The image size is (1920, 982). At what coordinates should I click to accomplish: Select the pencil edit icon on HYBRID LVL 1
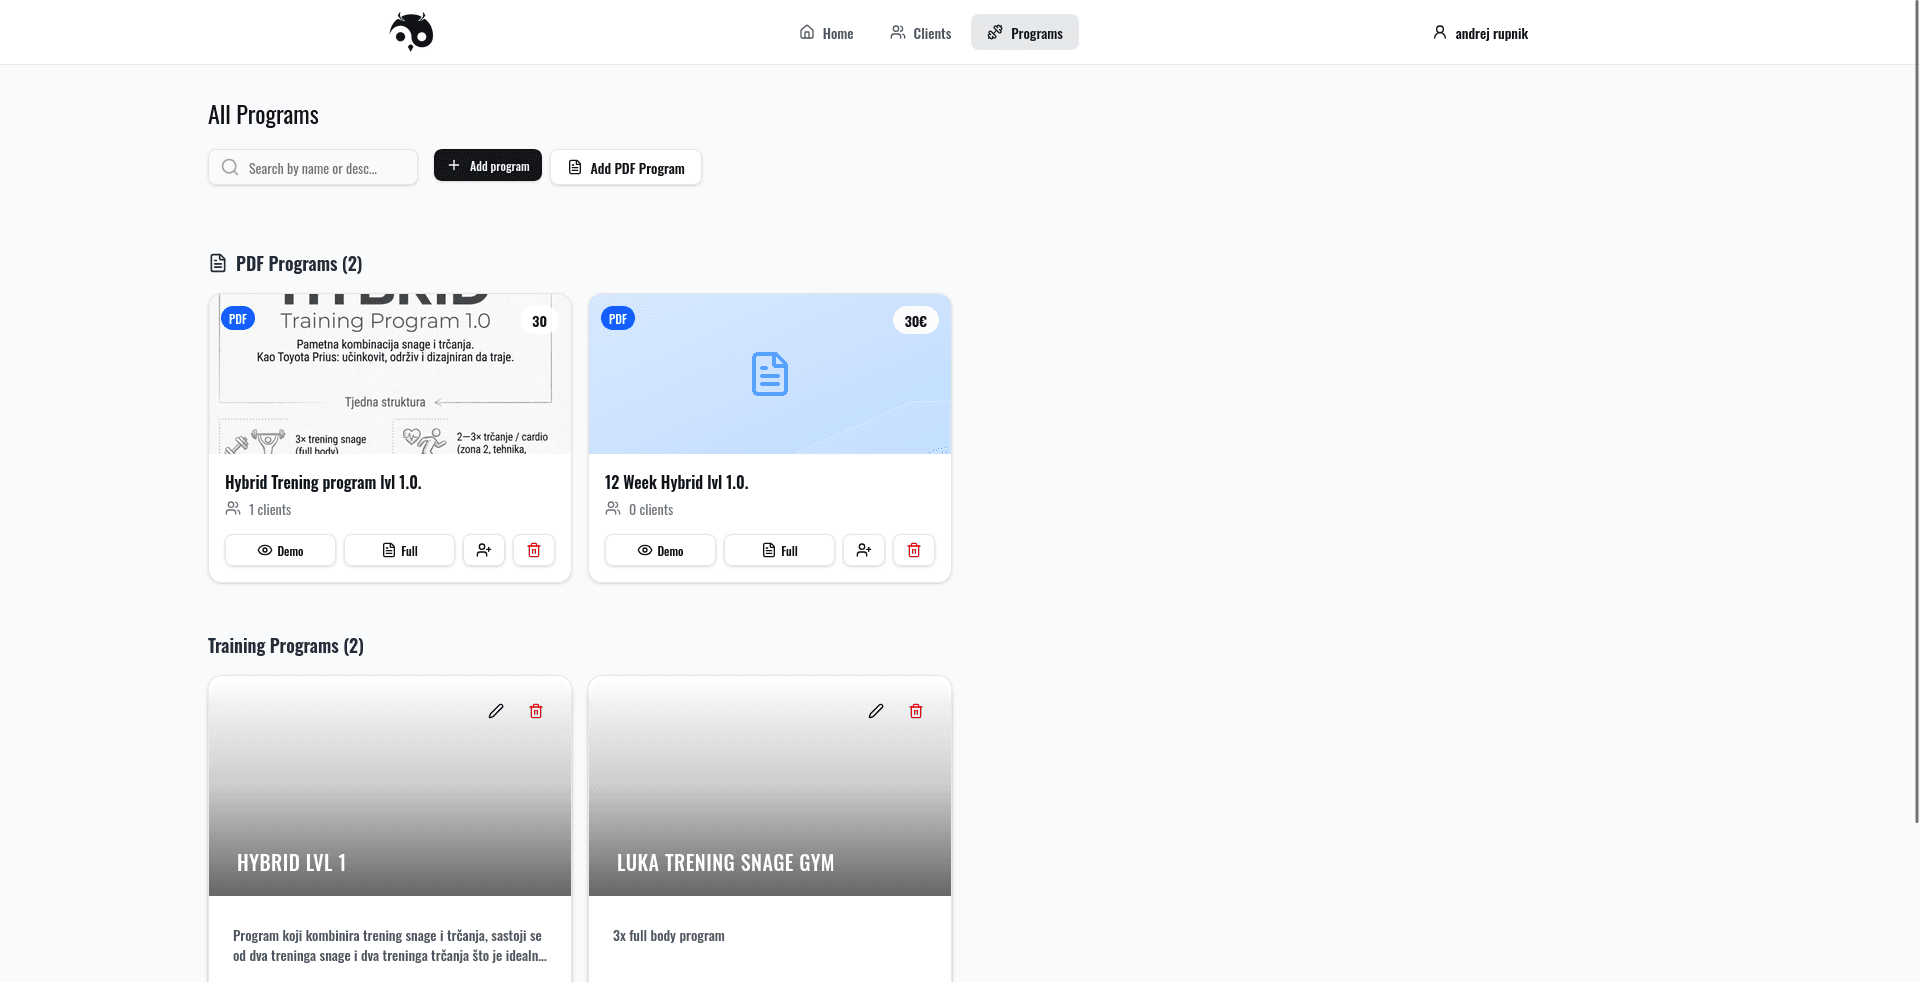point(495,711)
